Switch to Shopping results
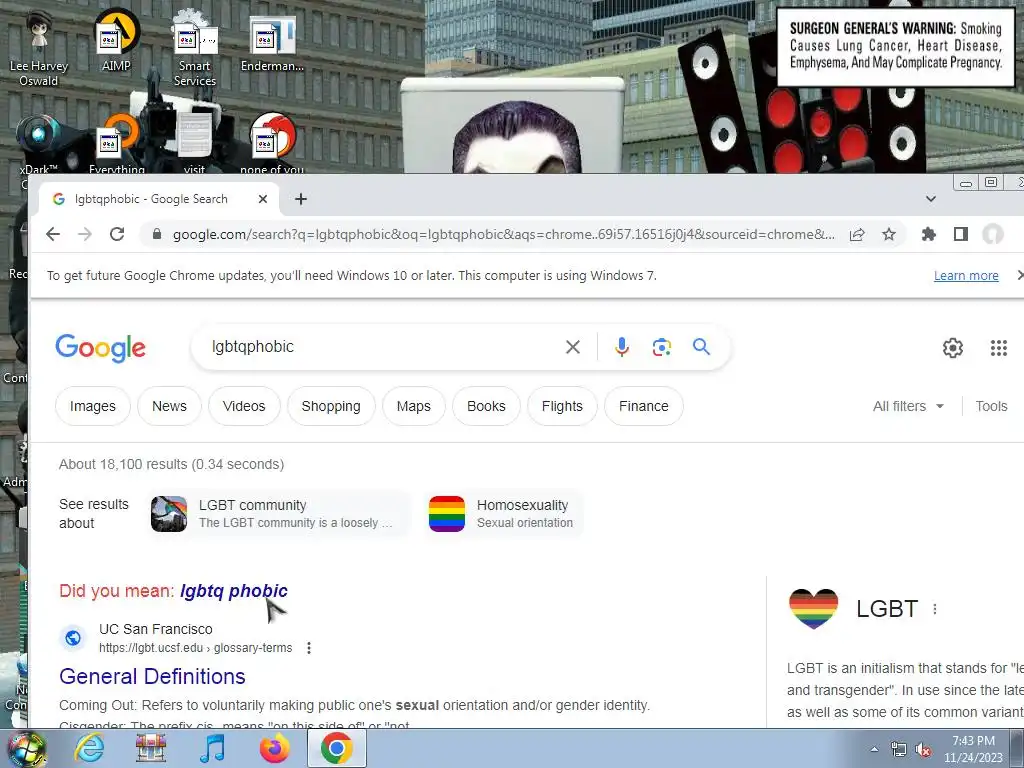 [331, 406]
